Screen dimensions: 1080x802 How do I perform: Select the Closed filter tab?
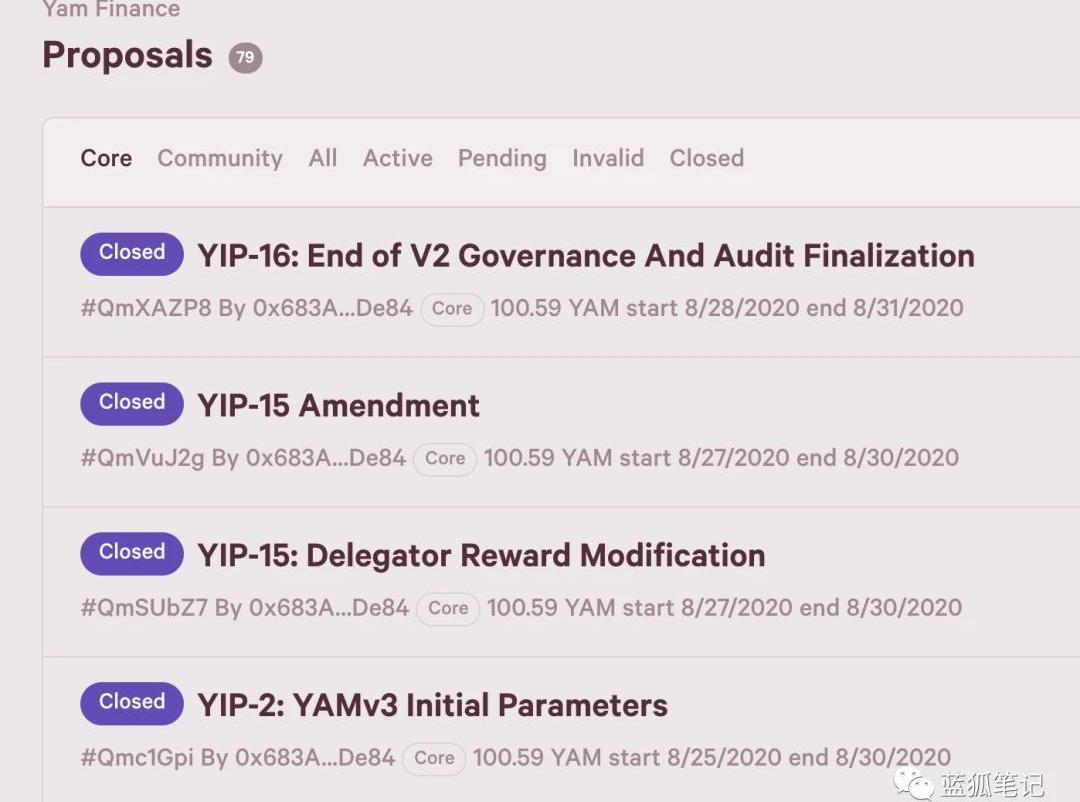point(707,158)
